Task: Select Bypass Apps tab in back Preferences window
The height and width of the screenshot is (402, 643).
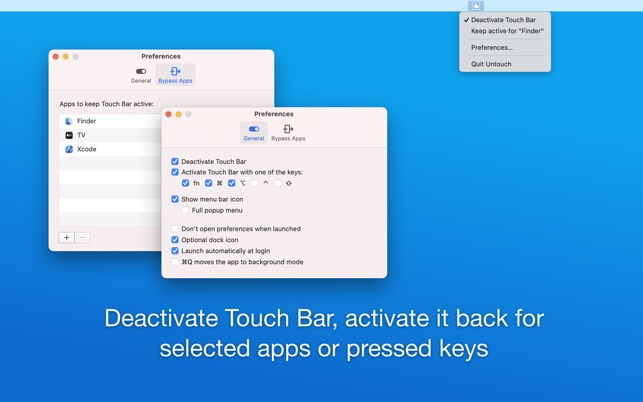Action: tap(176, 75)
